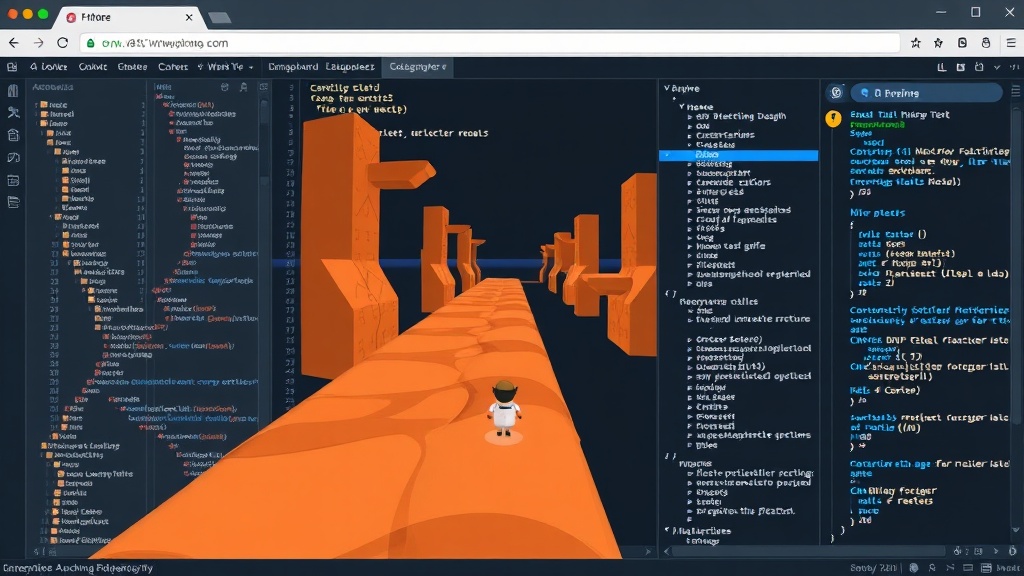Screen dimensions: 1024x576
Task: Click the app logo icon left of menus
Action: 12,67
